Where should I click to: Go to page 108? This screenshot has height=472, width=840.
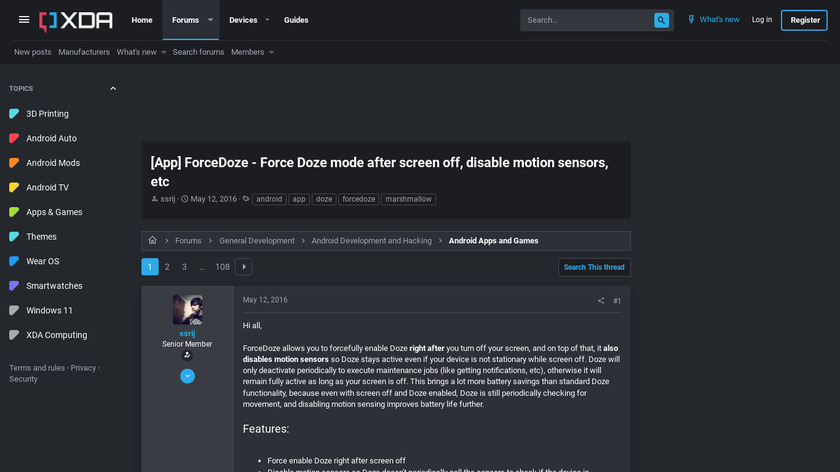pyautogui.click(x=222, y=267)
